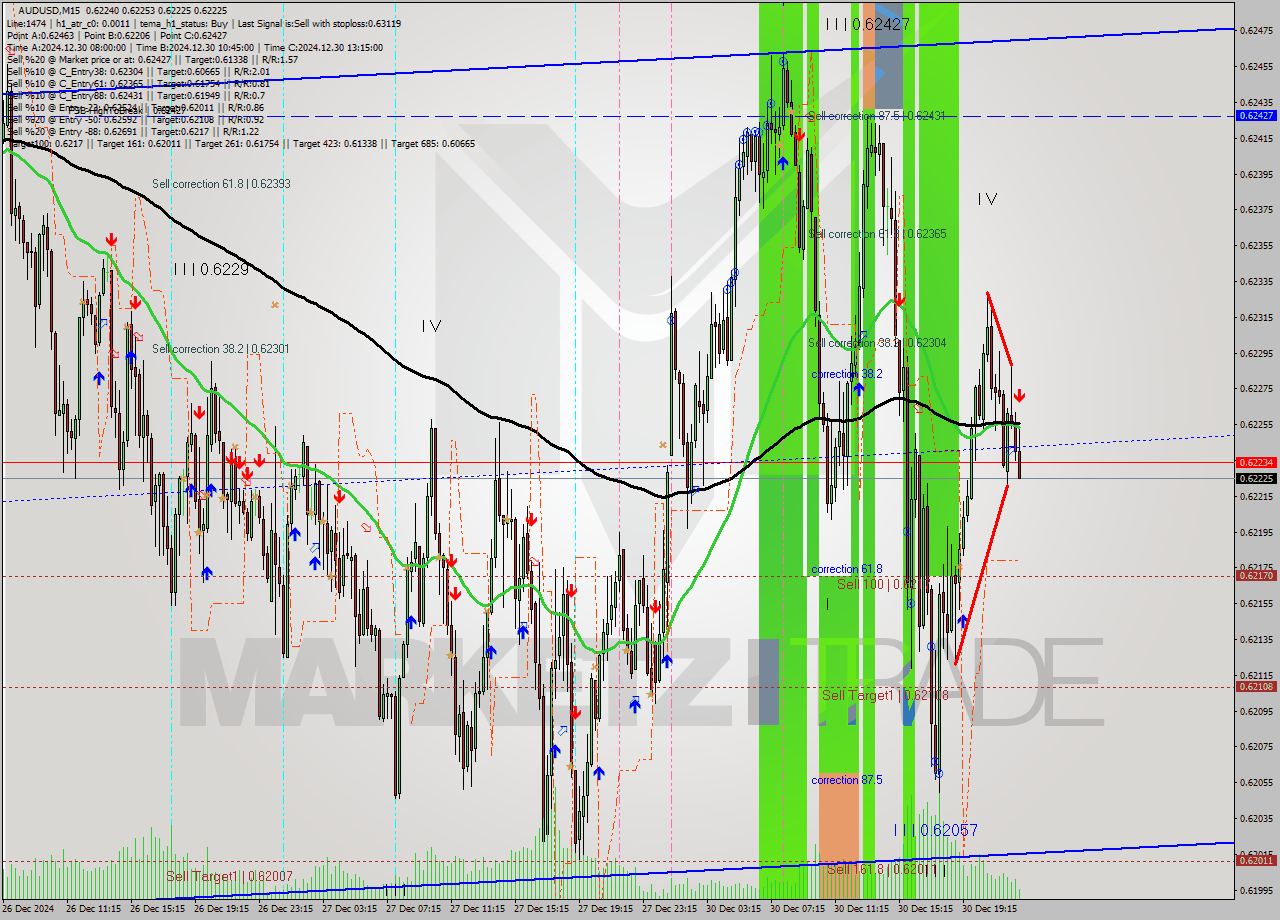Select the 'I I I 0.62427' wave label
1280x920 pixels.
pyautogui.click(x=867, y=24)
